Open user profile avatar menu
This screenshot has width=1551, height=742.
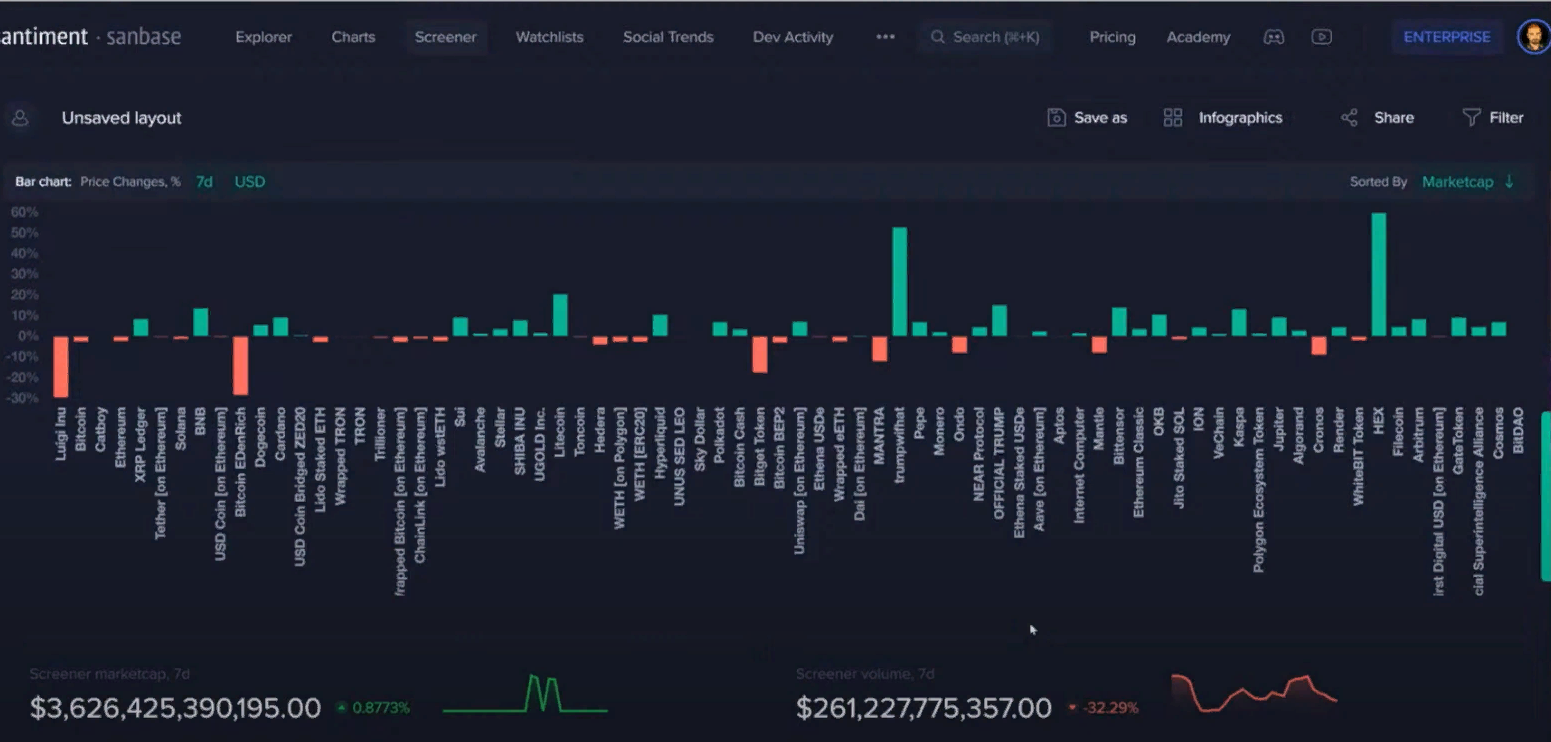pos(1533,37)
